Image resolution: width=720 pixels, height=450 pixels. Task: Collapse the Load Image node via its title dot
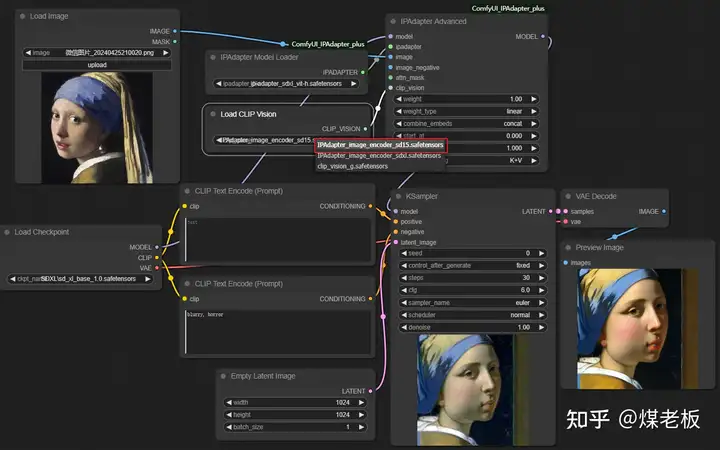pos(22,16)
